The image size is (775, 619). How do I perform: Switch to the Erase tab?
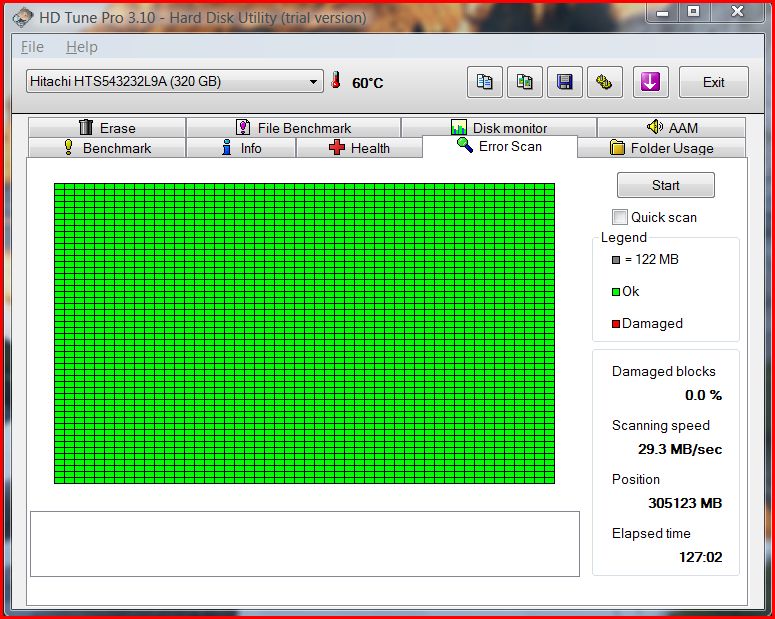click(107, 128)
